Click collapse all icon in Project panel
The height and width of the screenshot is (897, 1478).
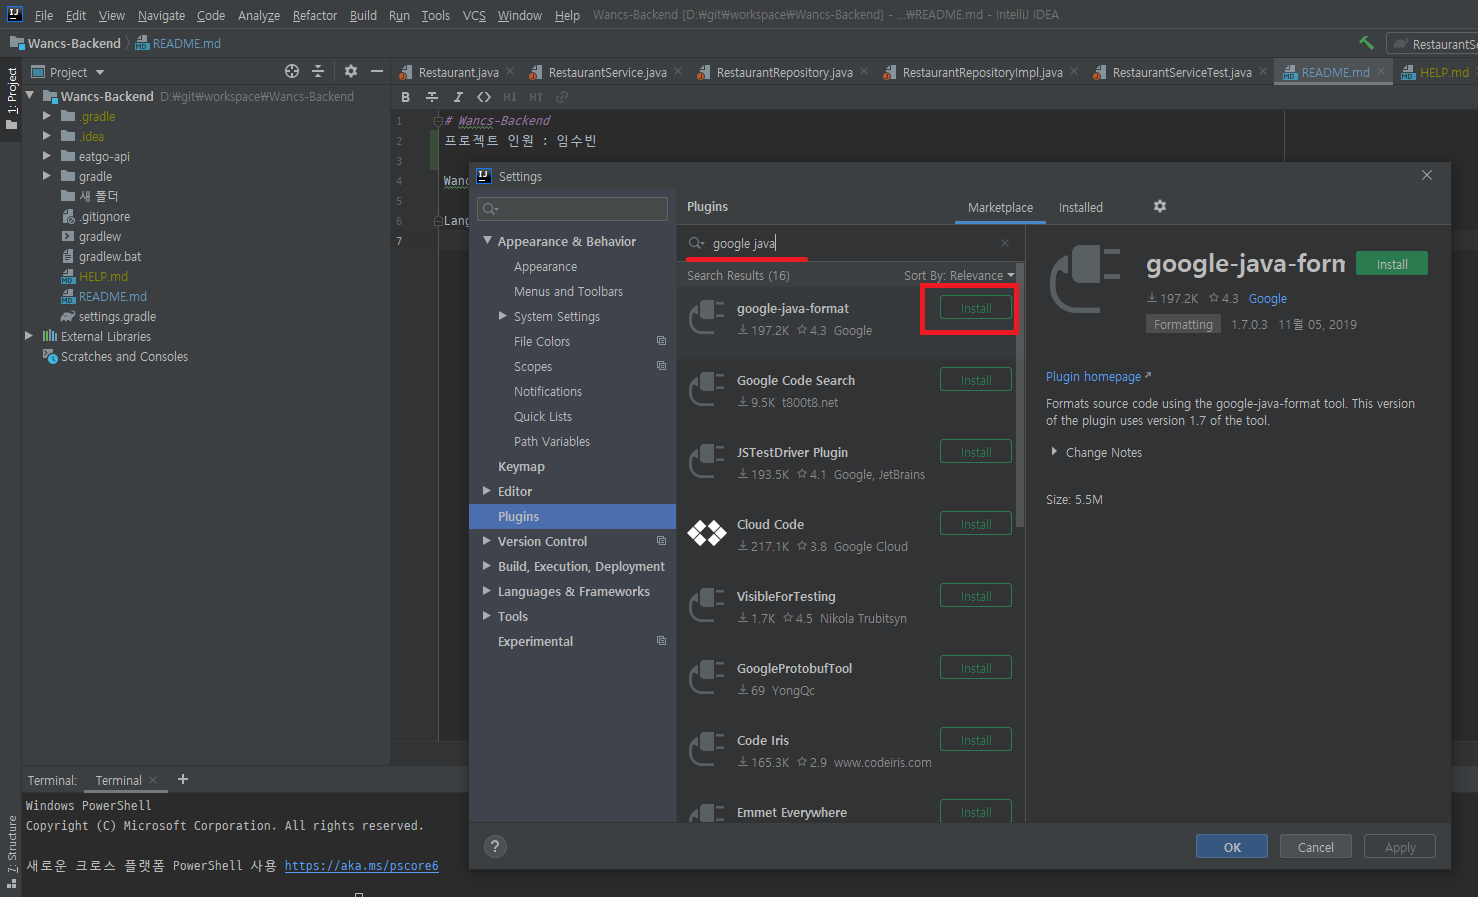(318, 71)
